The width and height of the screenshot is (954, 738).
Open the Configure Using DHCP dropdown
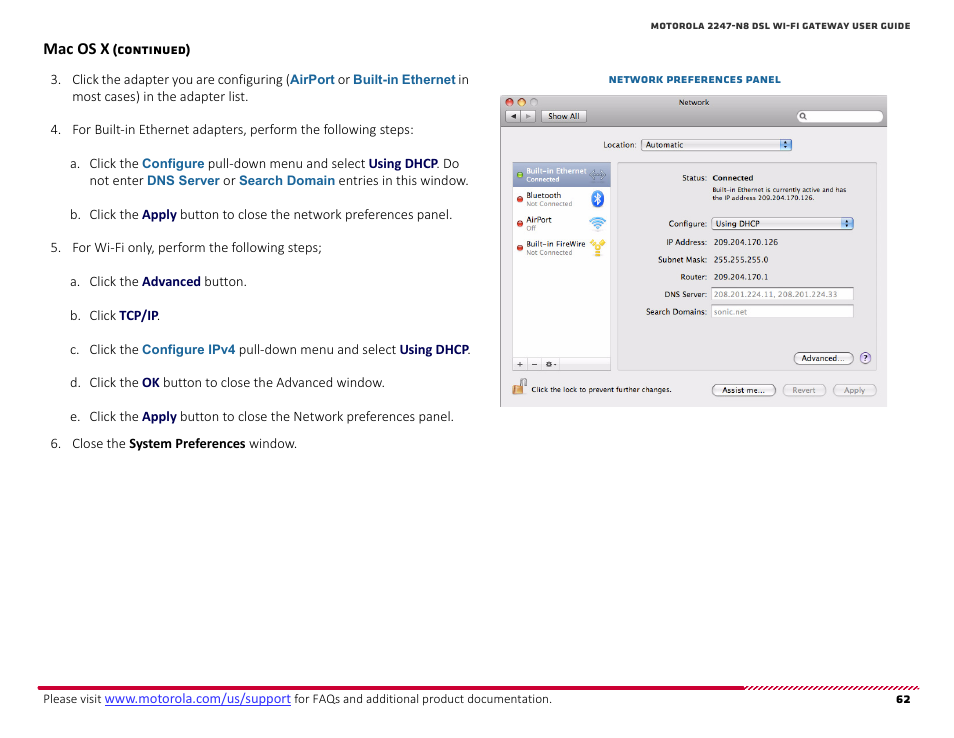tap(782, 223)
